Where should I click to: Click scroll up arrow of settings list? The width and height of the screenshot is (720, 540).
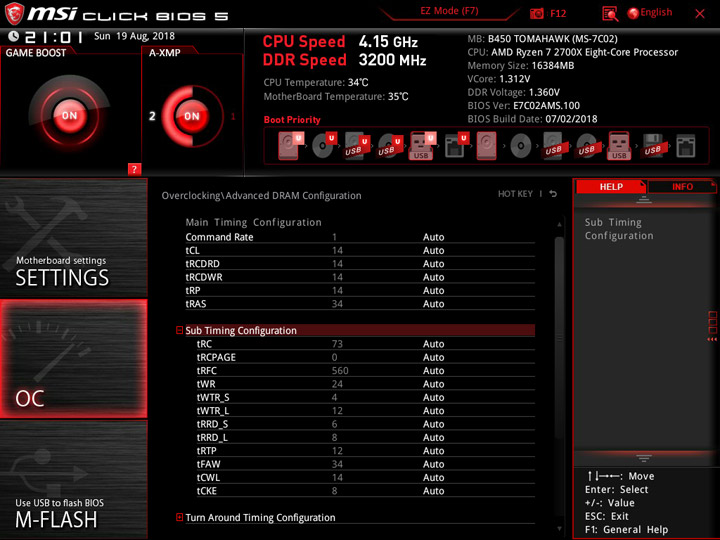tap(559, 225)
